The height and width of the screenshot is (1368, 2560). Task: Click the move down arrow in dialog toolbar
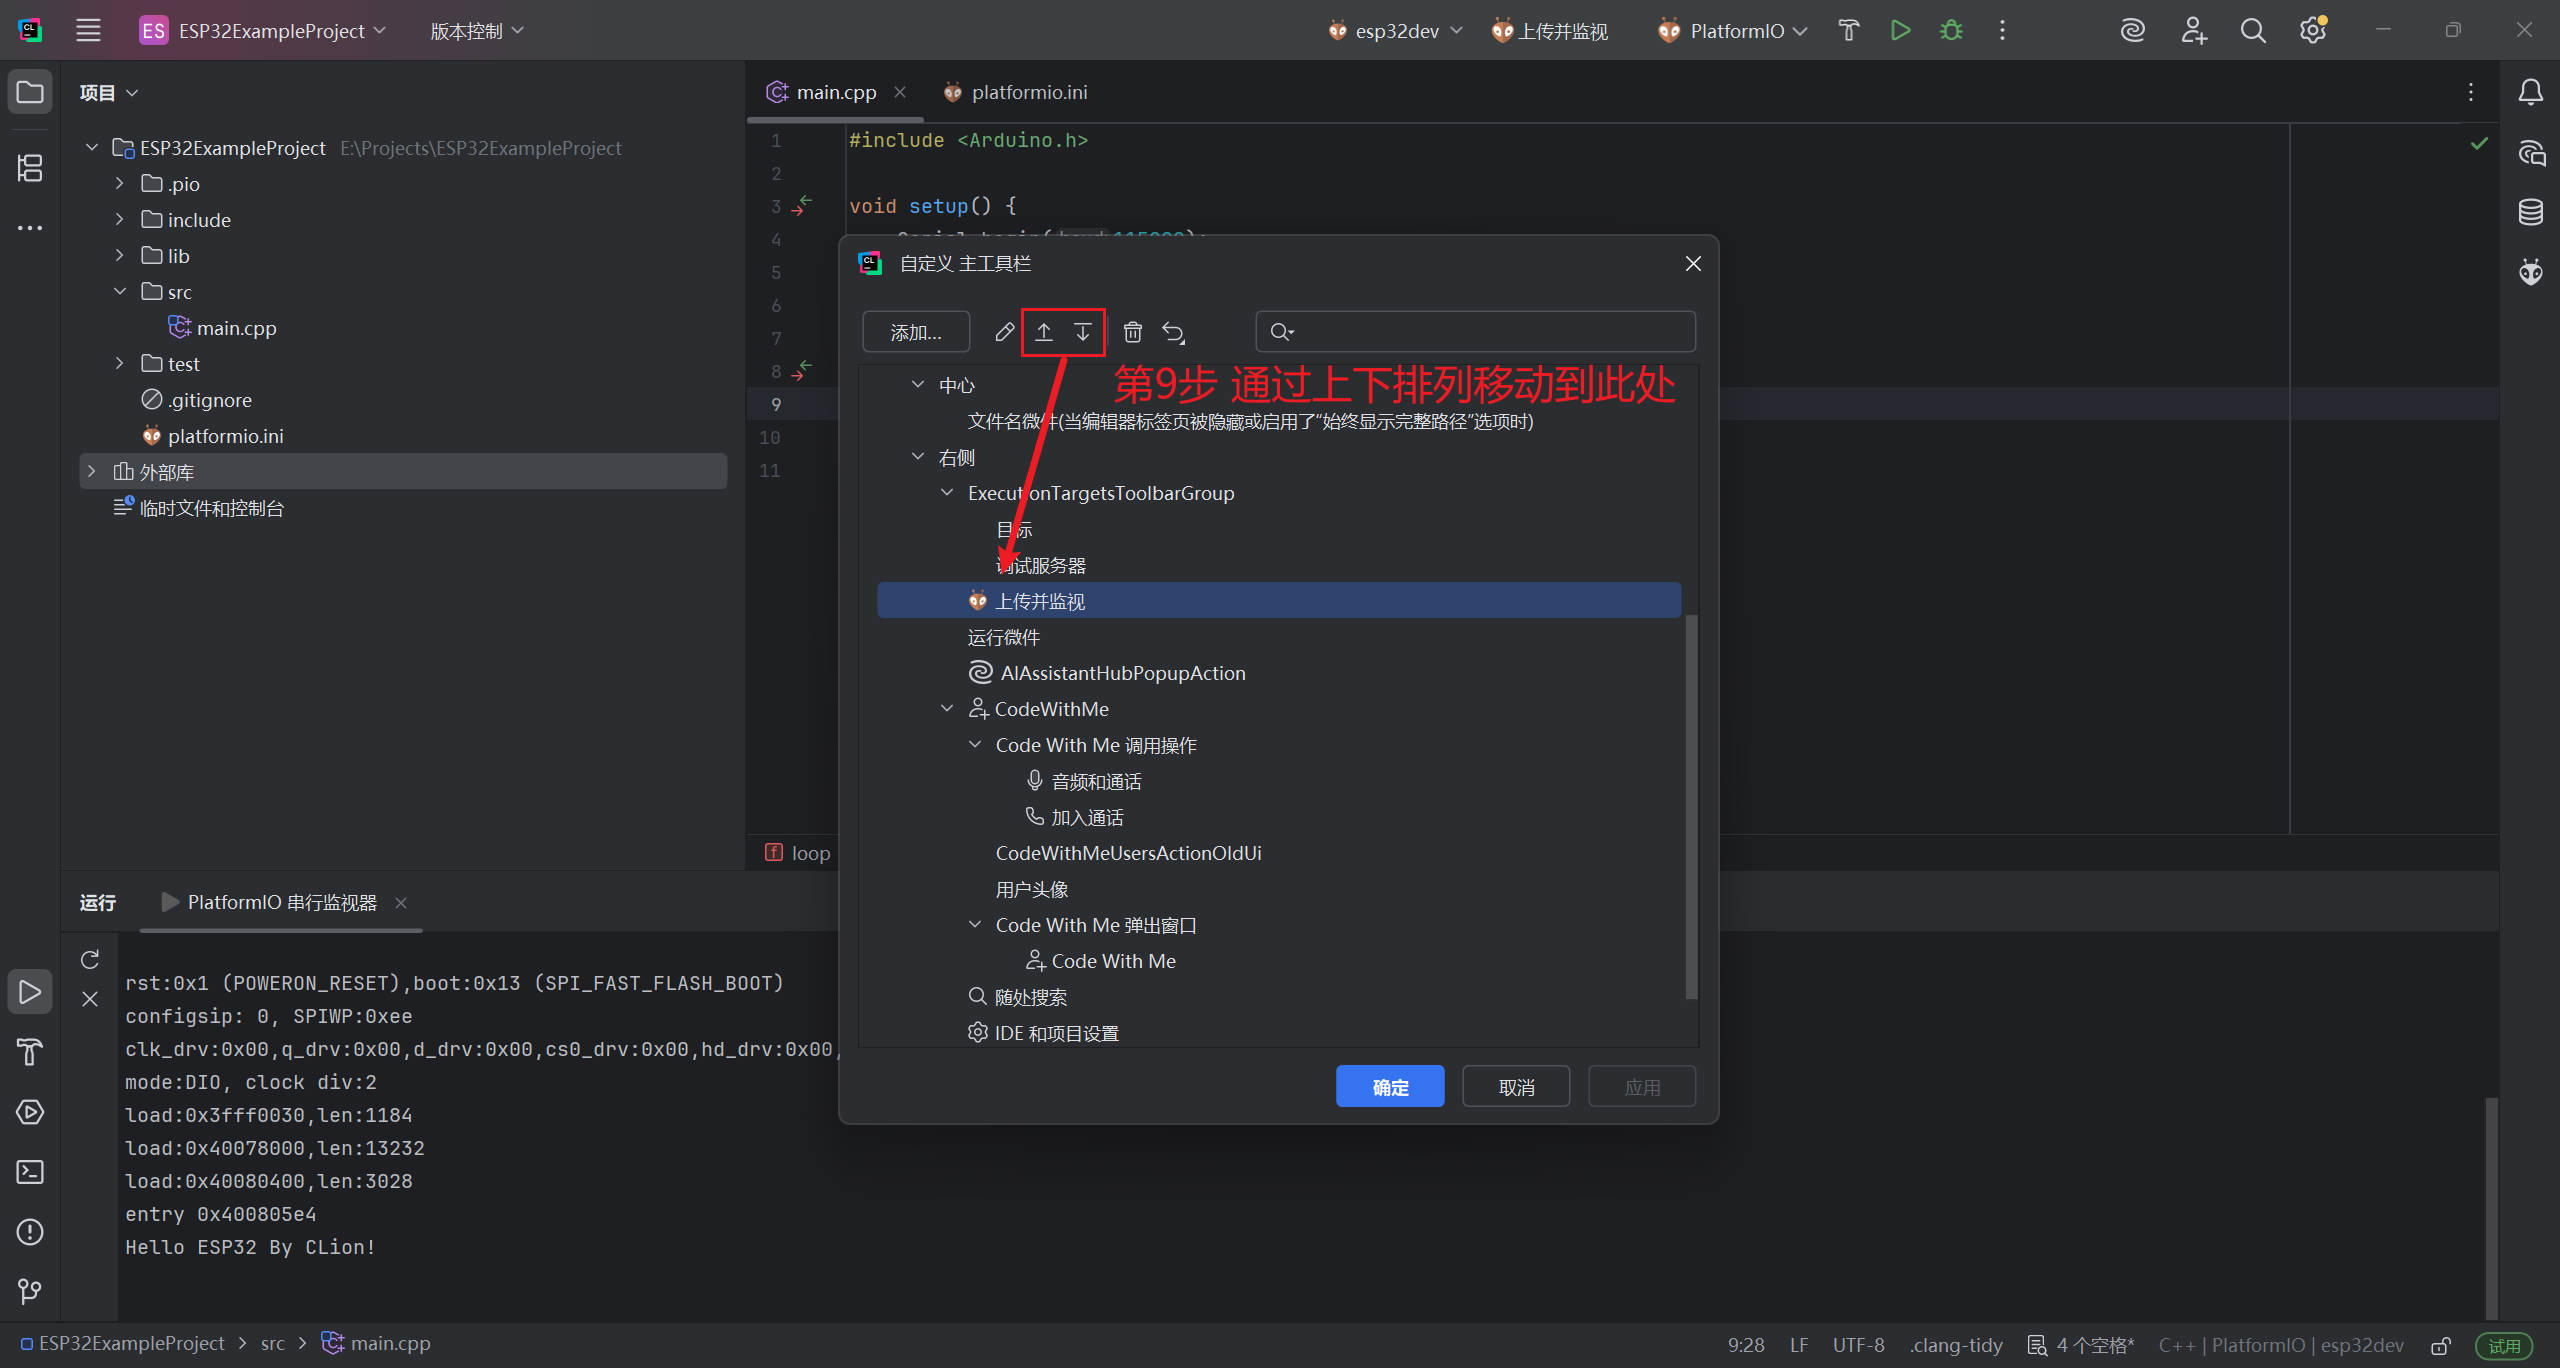pos(1082,332)
